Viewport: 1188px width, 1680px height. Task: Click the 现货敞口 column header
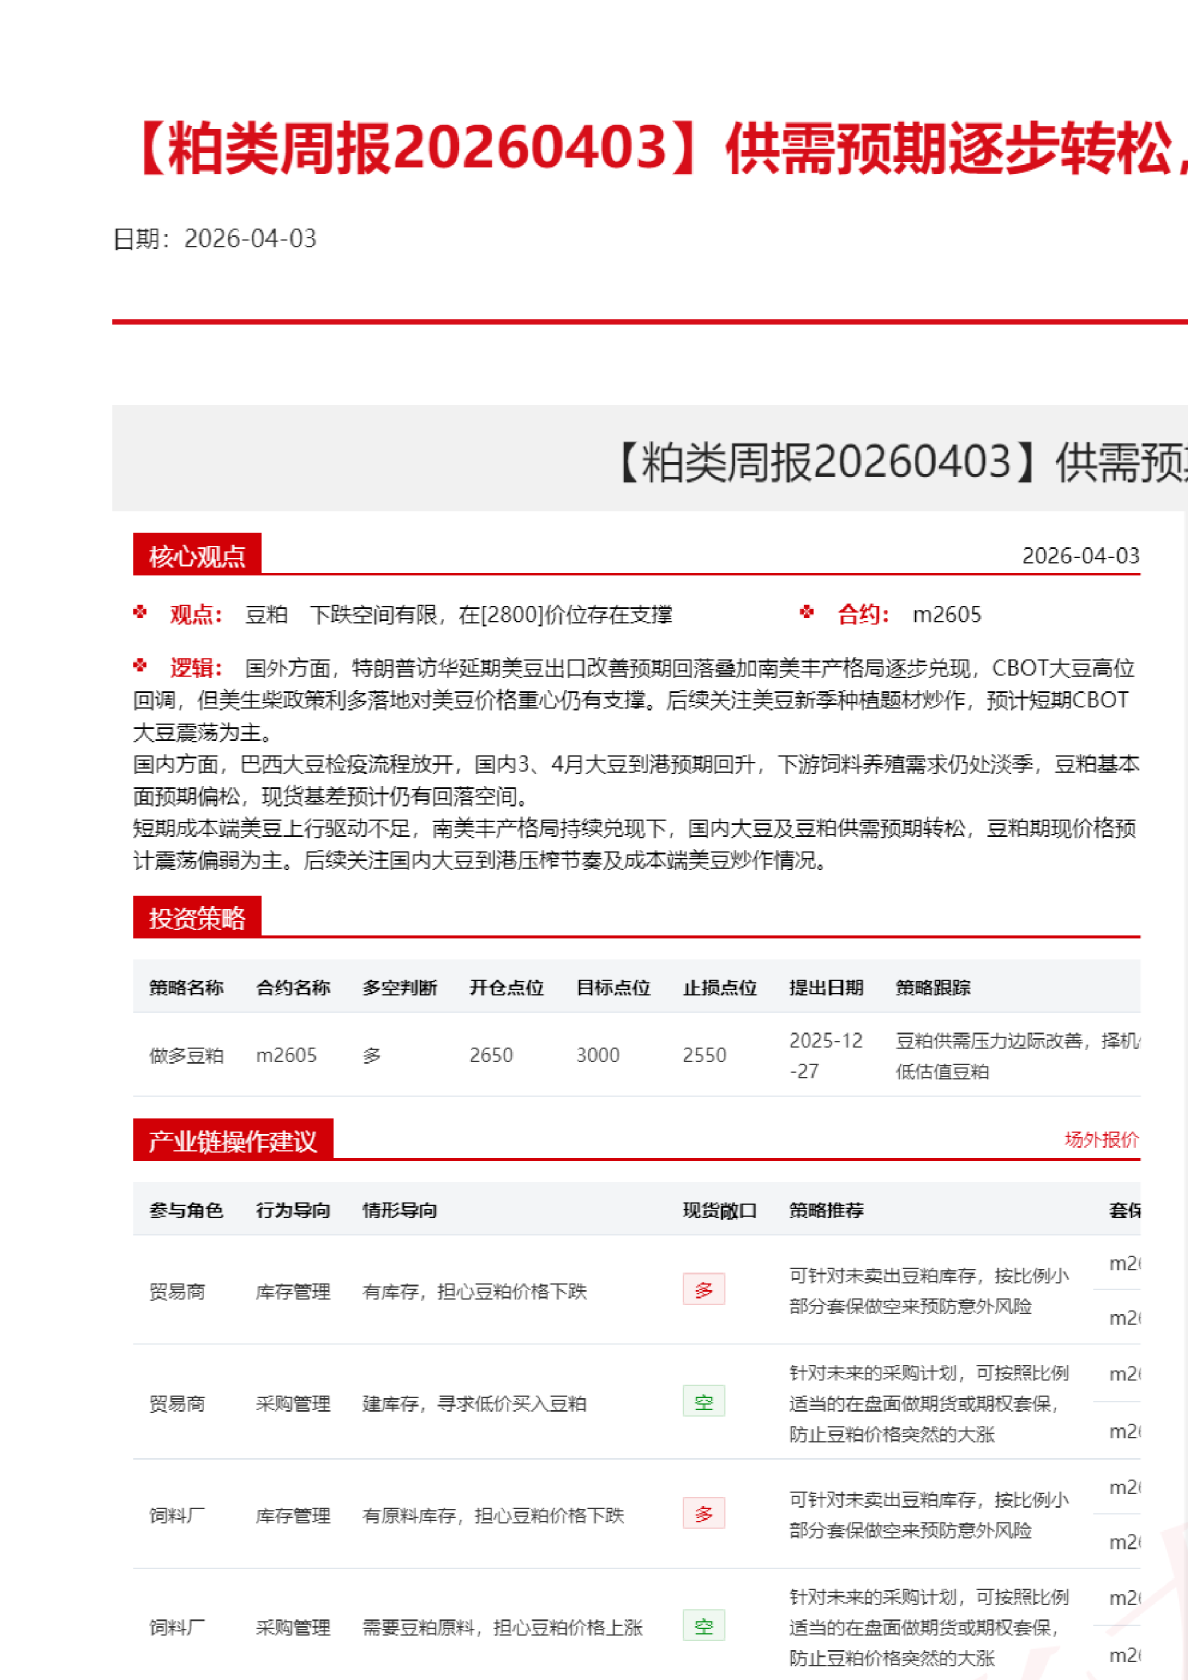[x=719, y=1211]
